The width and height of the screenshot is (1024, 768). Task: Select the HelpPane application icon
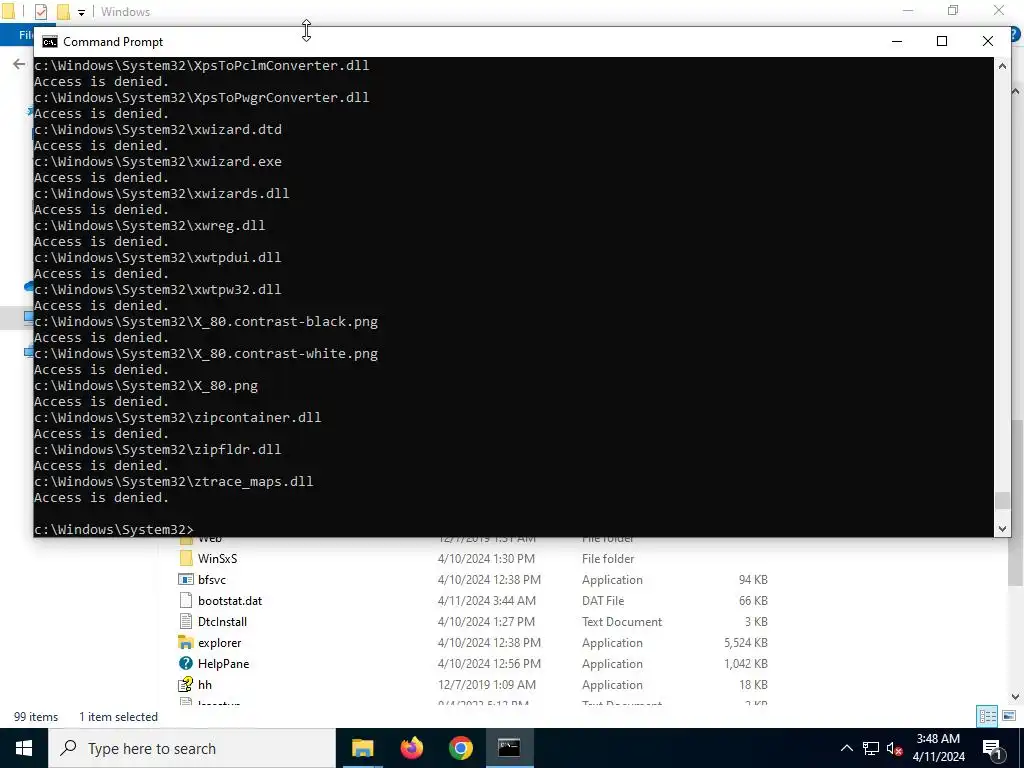pos(186,664)
